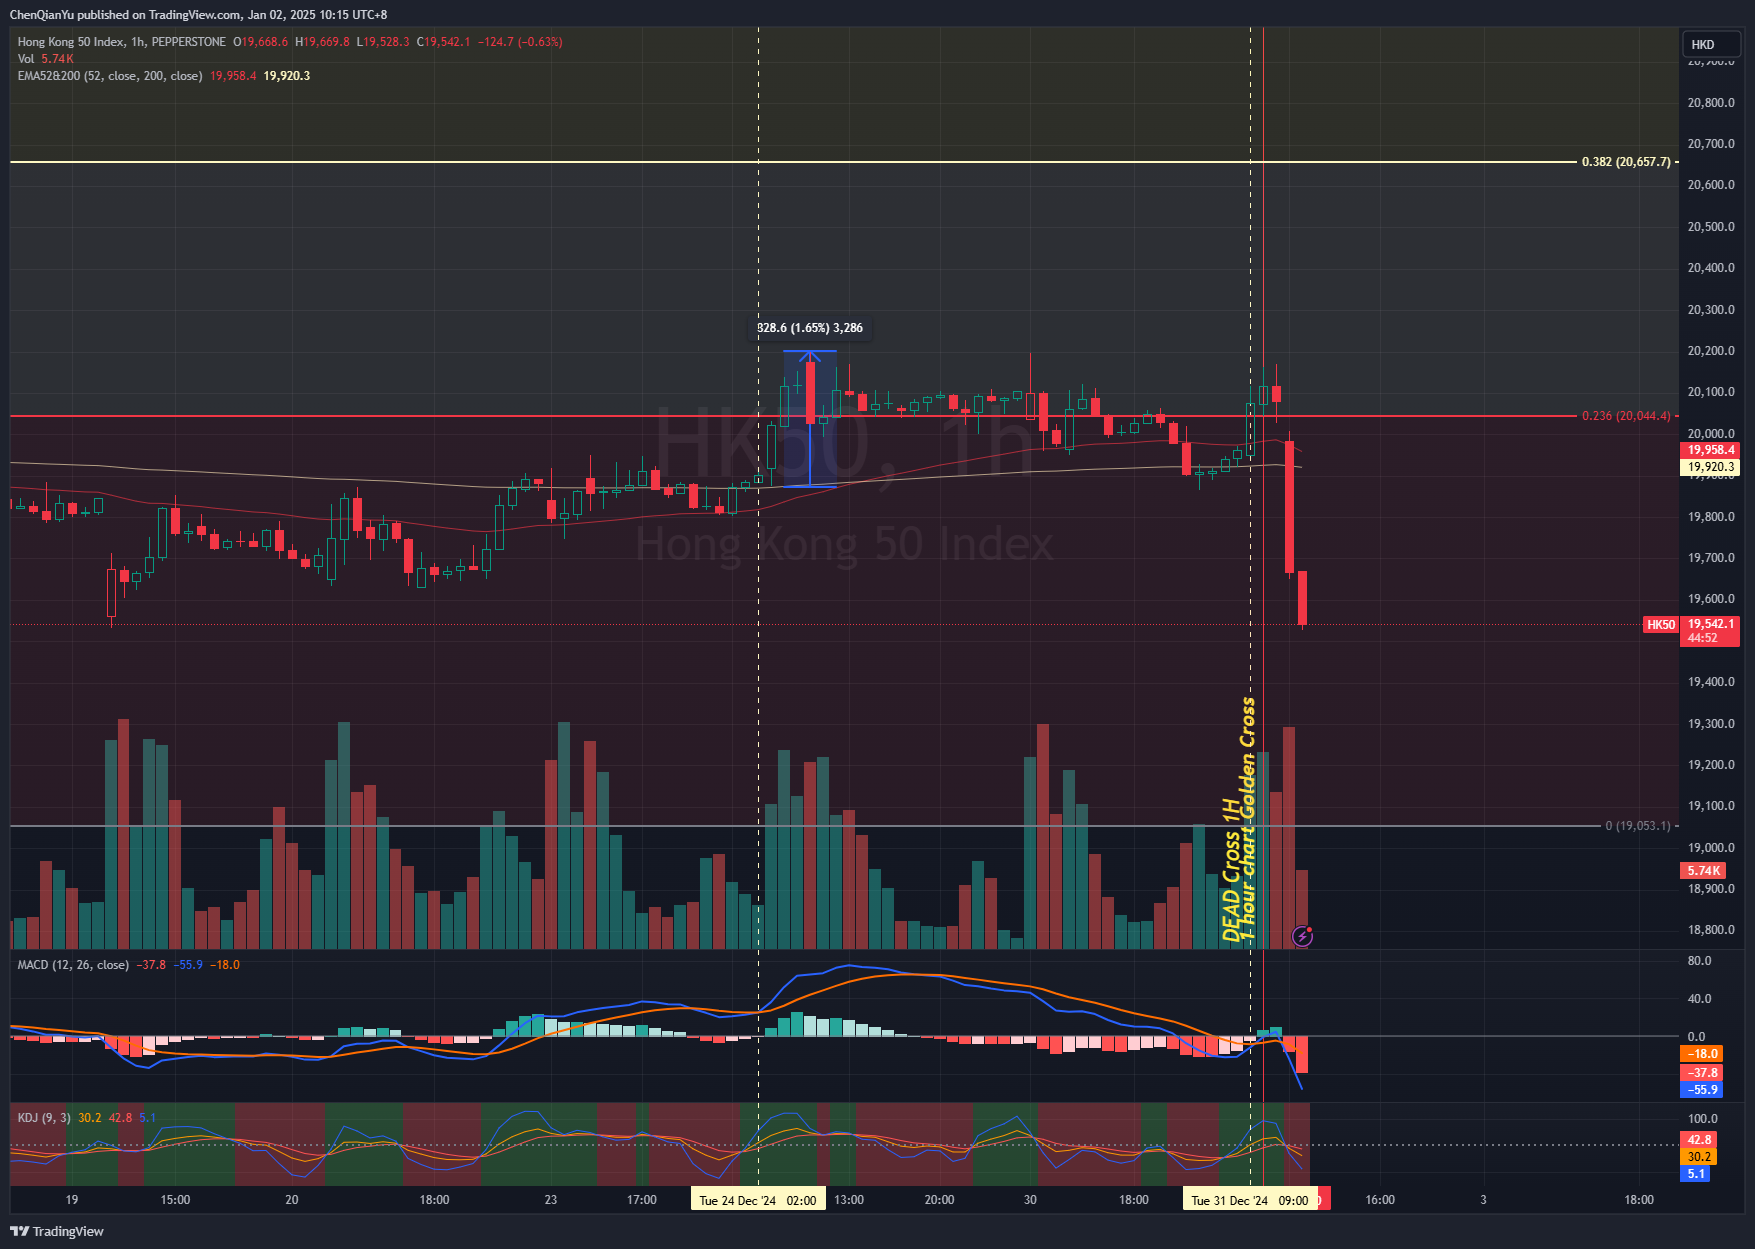Click the Tue 31 Dec '24 09:00 time label
The width and height of the screenshot is (1755, 1249).
[x=1250, y=1200]
